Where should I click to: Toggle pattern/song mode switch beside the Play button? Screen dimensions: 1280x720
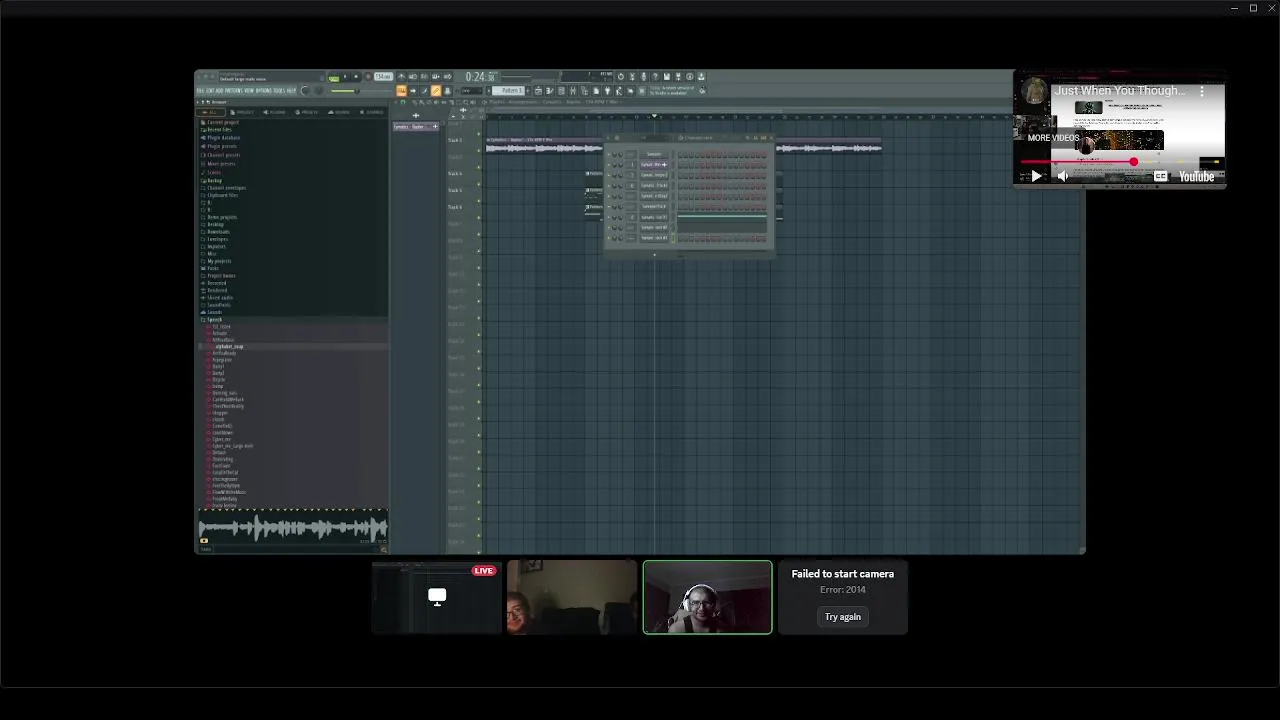click(x=334, y=76)
